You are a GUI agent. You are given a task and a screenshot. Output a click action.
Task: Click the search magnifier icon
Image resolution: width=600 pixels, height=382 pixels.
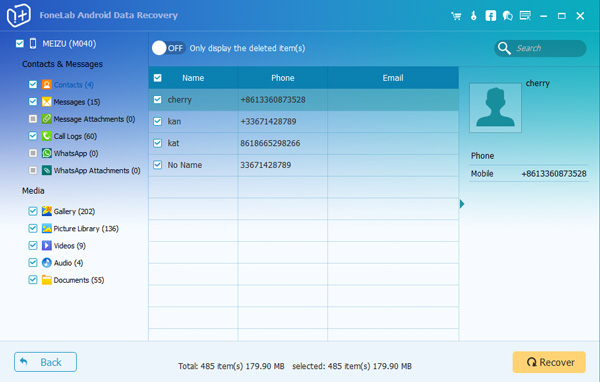(x=504, y=48)
